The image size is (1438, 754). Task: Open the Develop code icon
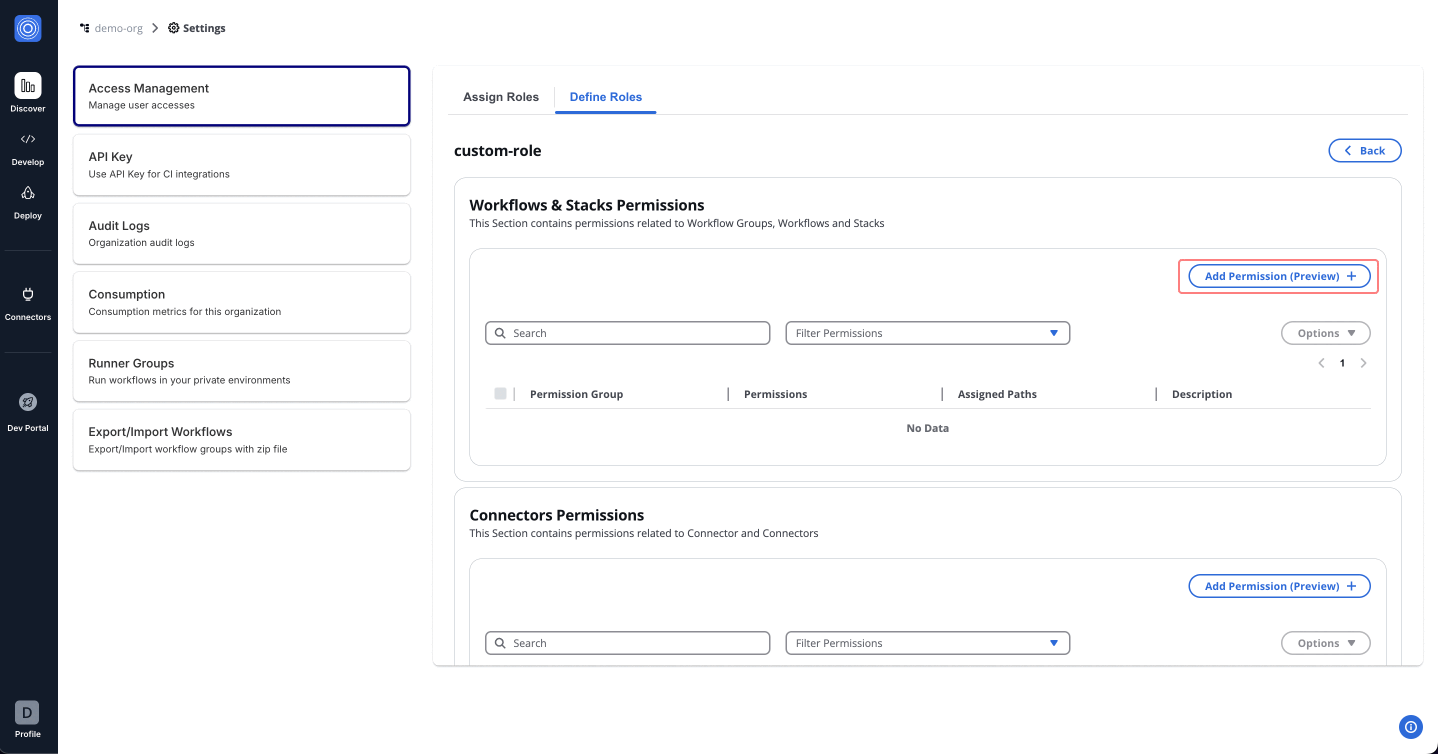point(28,140)
